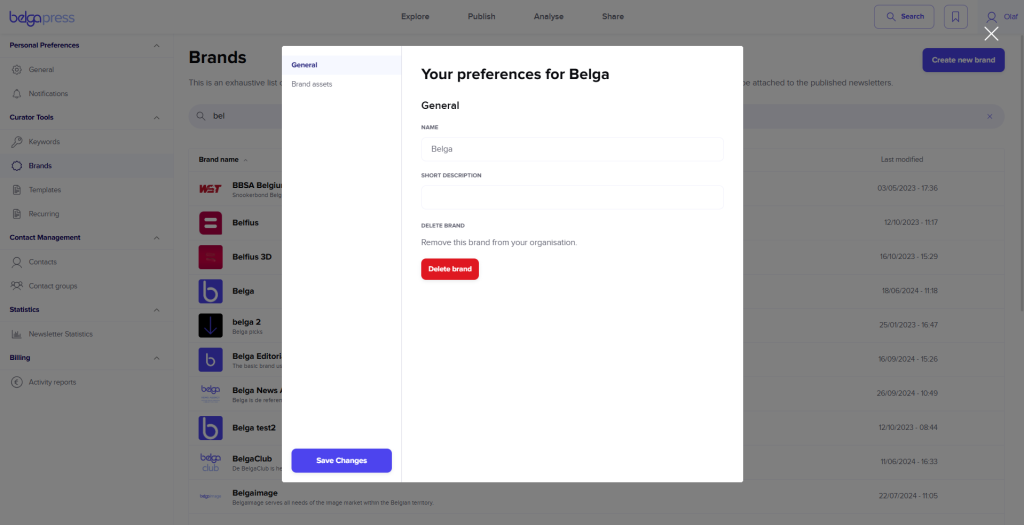Open the Notifications link in the sidebar
This screenshot has width=1024, height=525.
[x=48, y=93]
